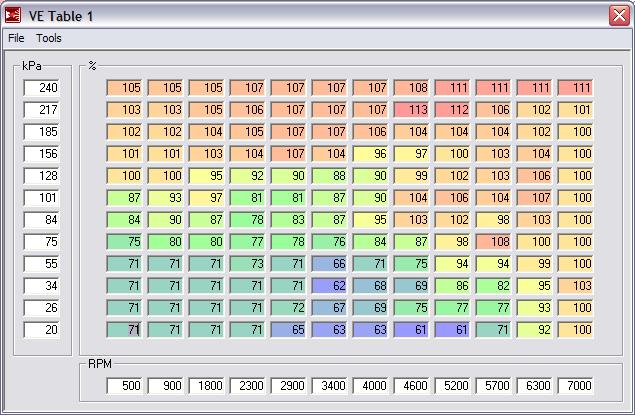Select VE cell at 240 kPa and 7000 RPM
635x416 pixels.
coord(575,88)
